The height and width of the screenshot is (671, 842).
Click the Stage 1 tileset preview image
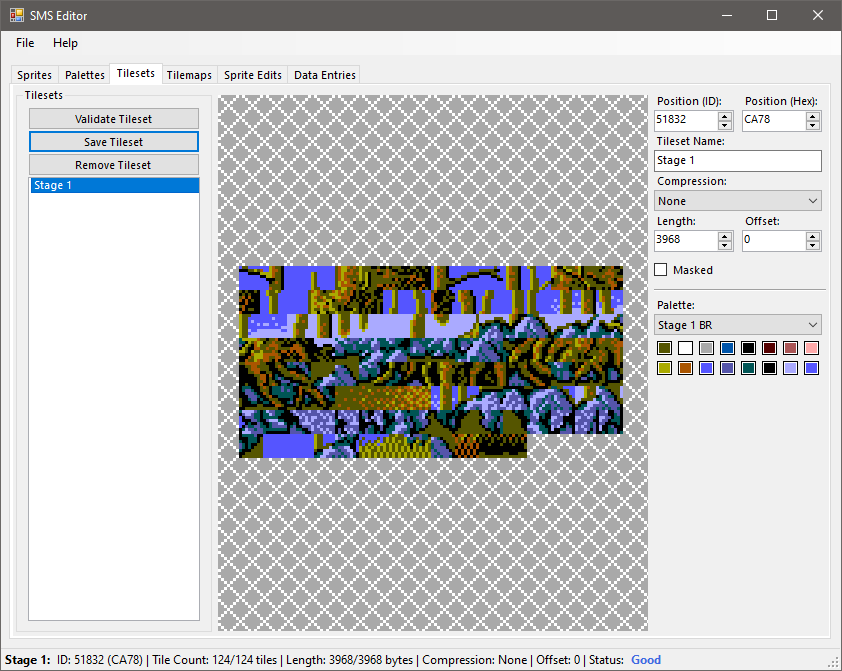coord(431,362)
